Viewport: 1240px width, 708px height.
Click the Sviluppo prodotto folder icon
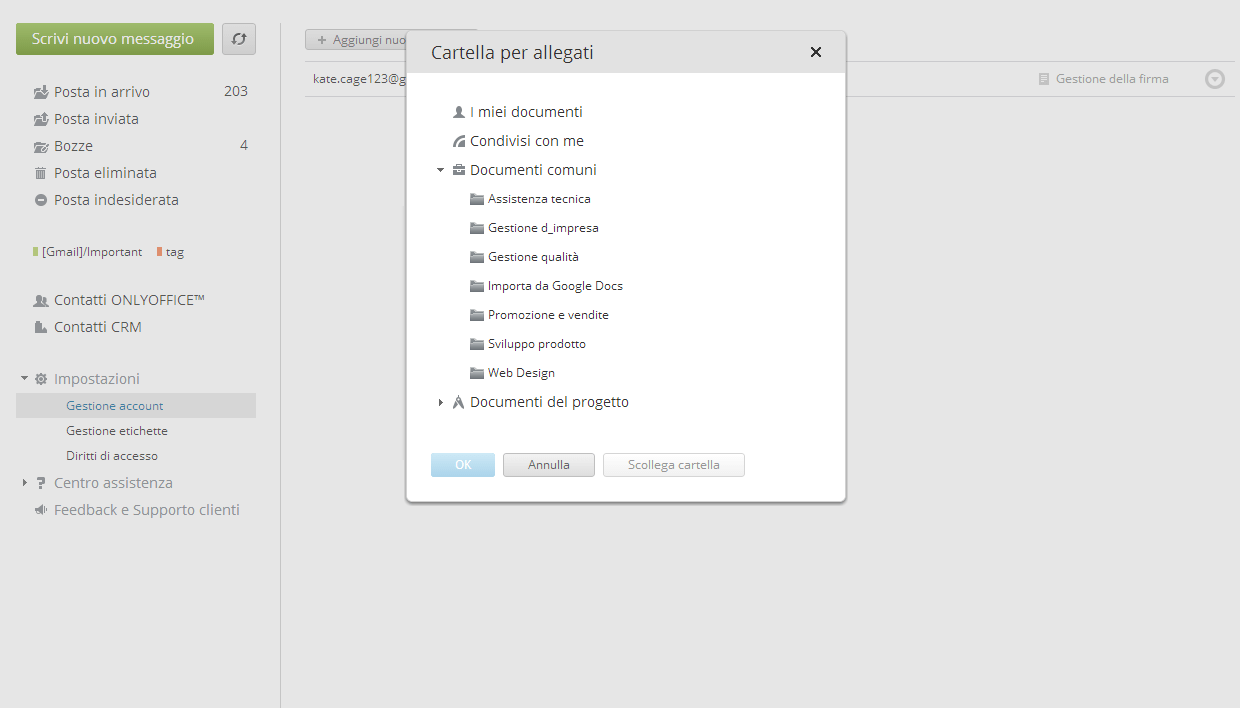pos(477,344)
